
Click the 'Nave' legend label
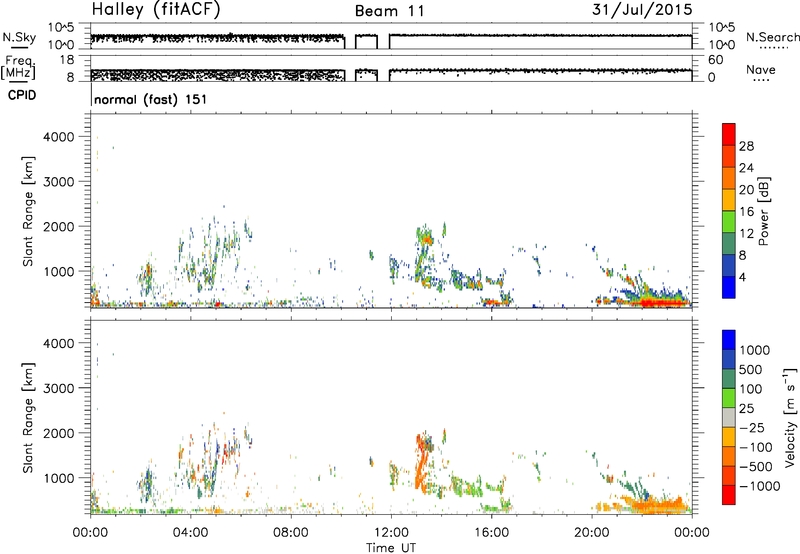(x=761, y=69)
